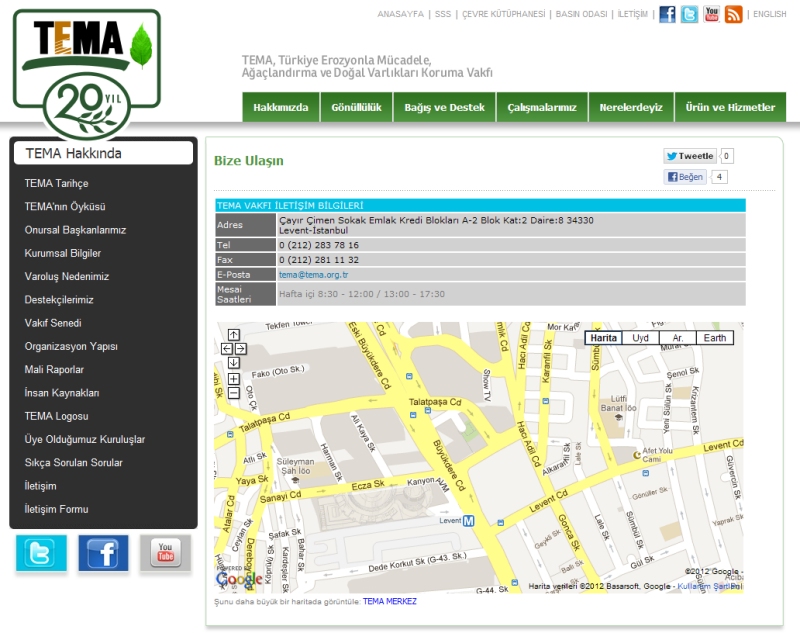Open ÇEVRE KÜTÜPHANESİ link

click(504, 14)
